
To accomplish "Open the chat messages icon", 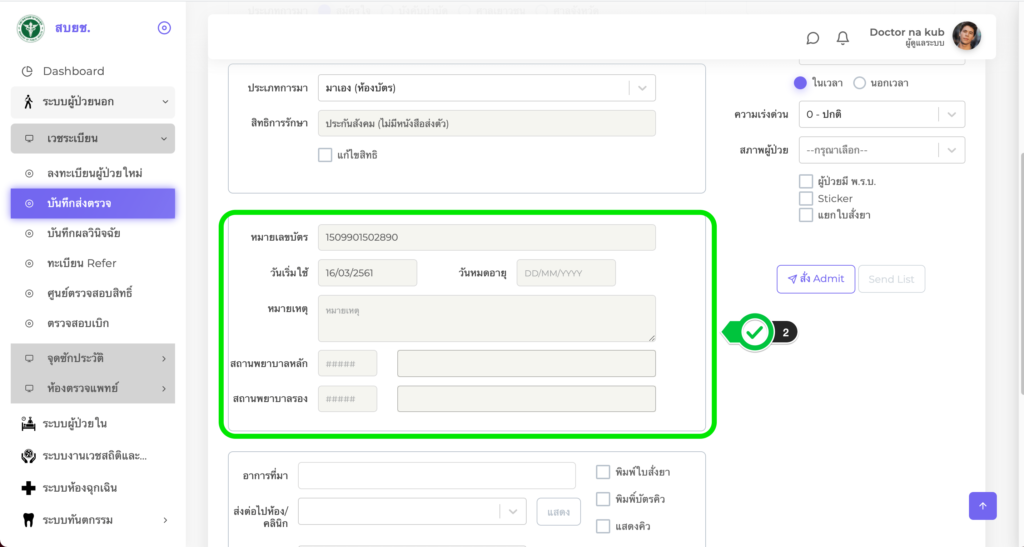I will [x=813, y=38].
